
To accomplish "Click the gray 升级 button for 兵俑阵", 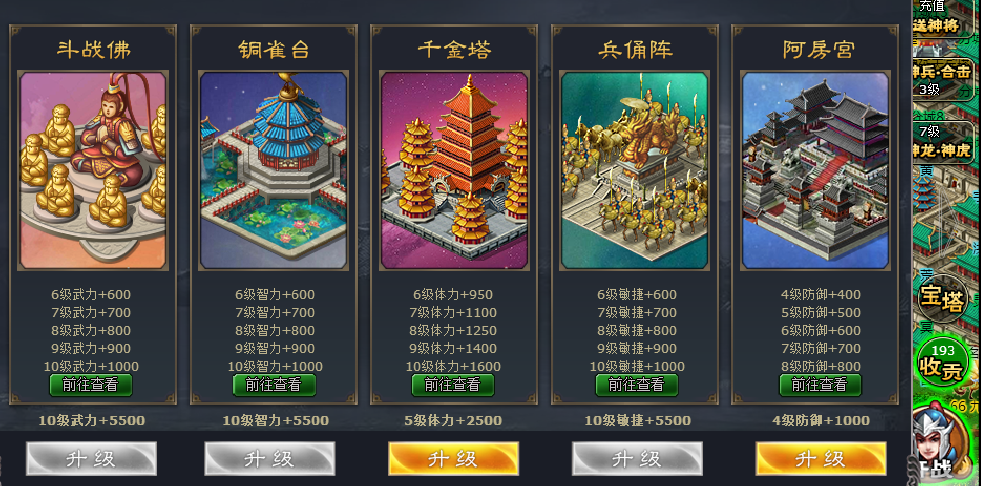I will [637, 458].
